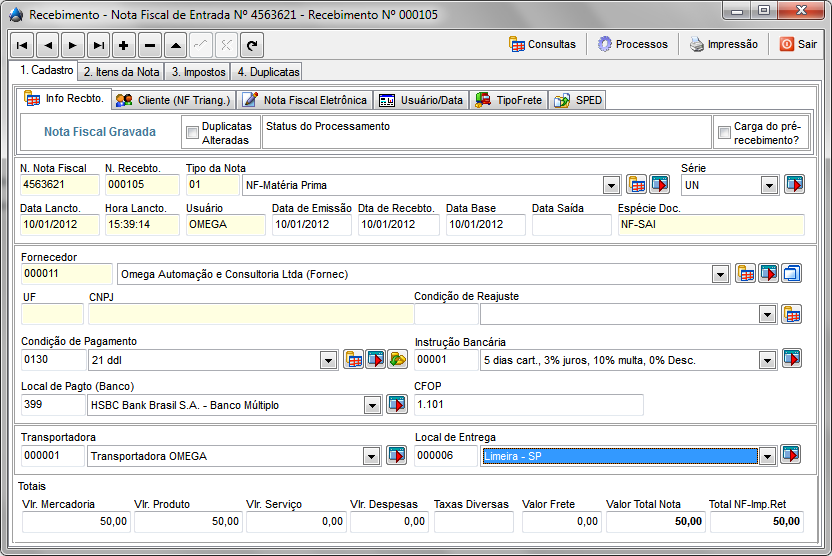Go to first record navigation button
This screenshot has width=832, height=556.
pyautogui.click(x=21, y=45)
